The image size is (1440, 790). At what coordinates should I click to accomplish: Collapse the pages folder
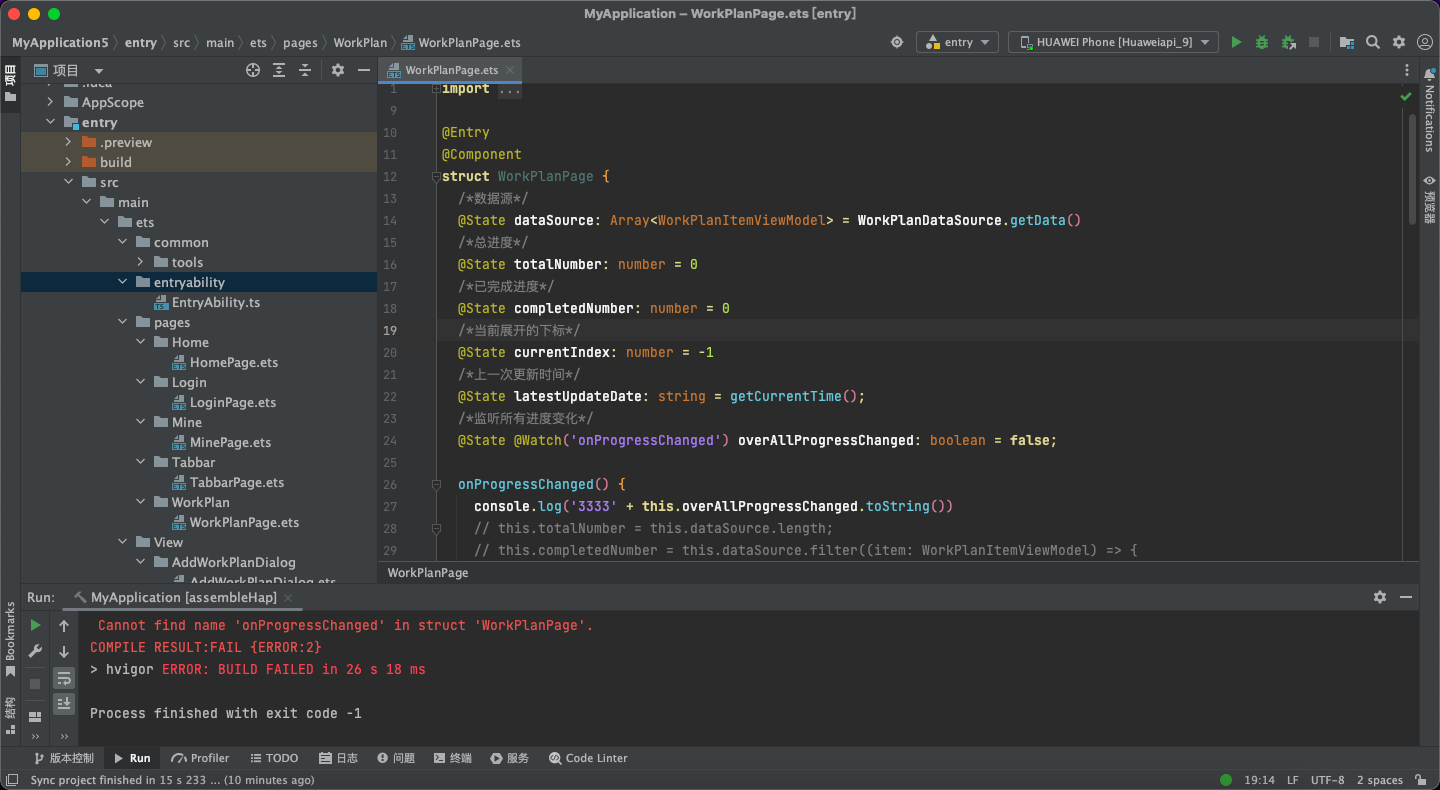(121, 322)
